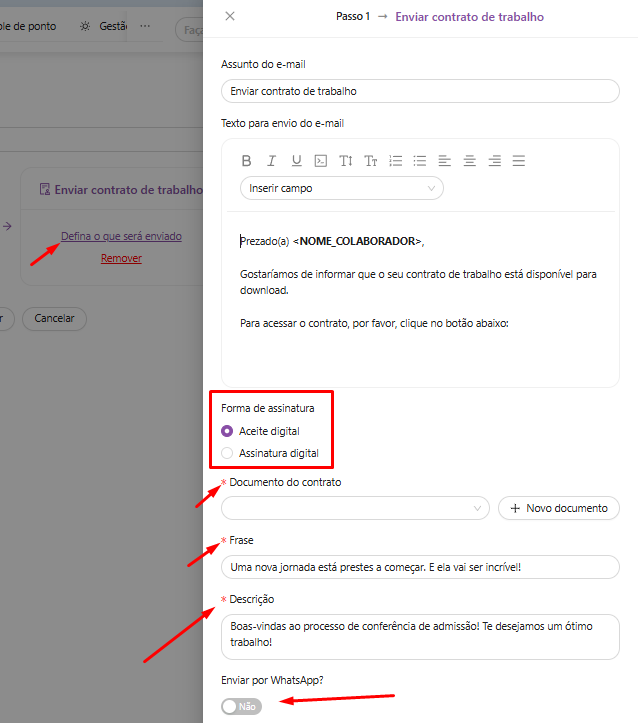Open the Gestão menu in top navigation
This screenshot has height=723, width=638.
103,25
